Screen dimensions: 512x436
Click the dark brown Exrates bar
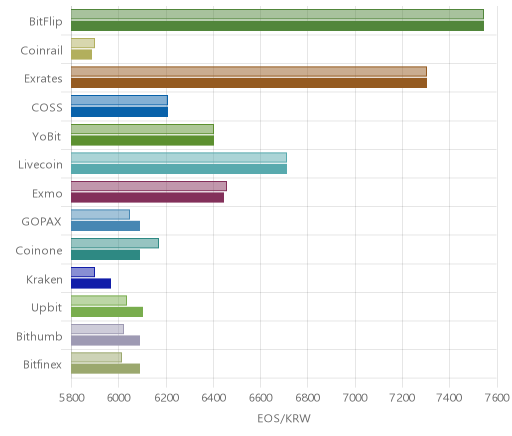[x=249, y=83]
